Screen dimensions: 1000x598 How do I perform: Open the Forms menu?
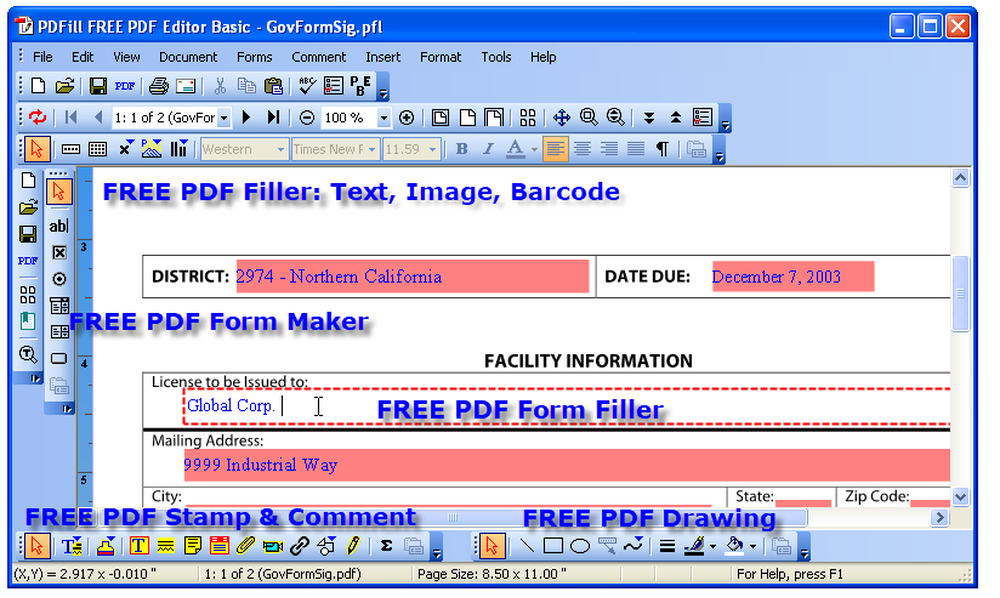tap(254, 57)
